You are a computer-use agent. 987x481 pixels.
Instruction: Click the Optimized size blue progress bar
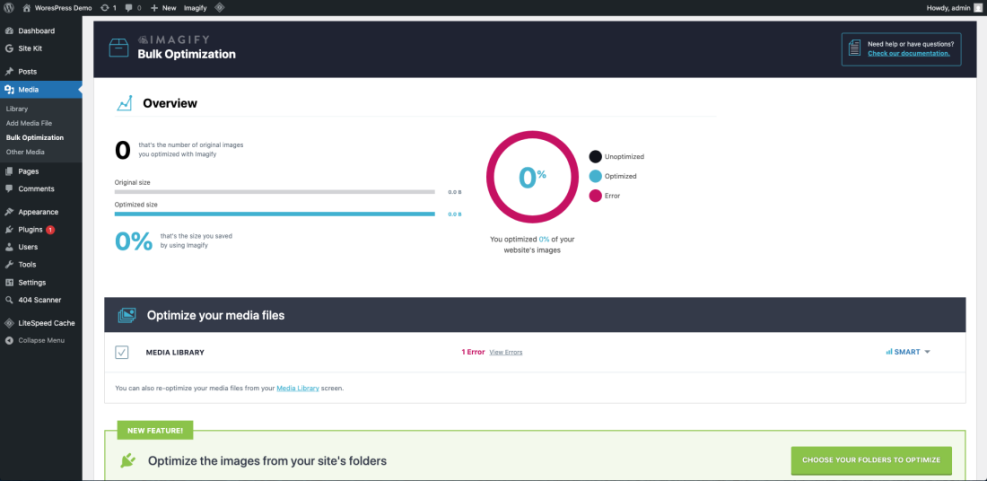(274, 214)
